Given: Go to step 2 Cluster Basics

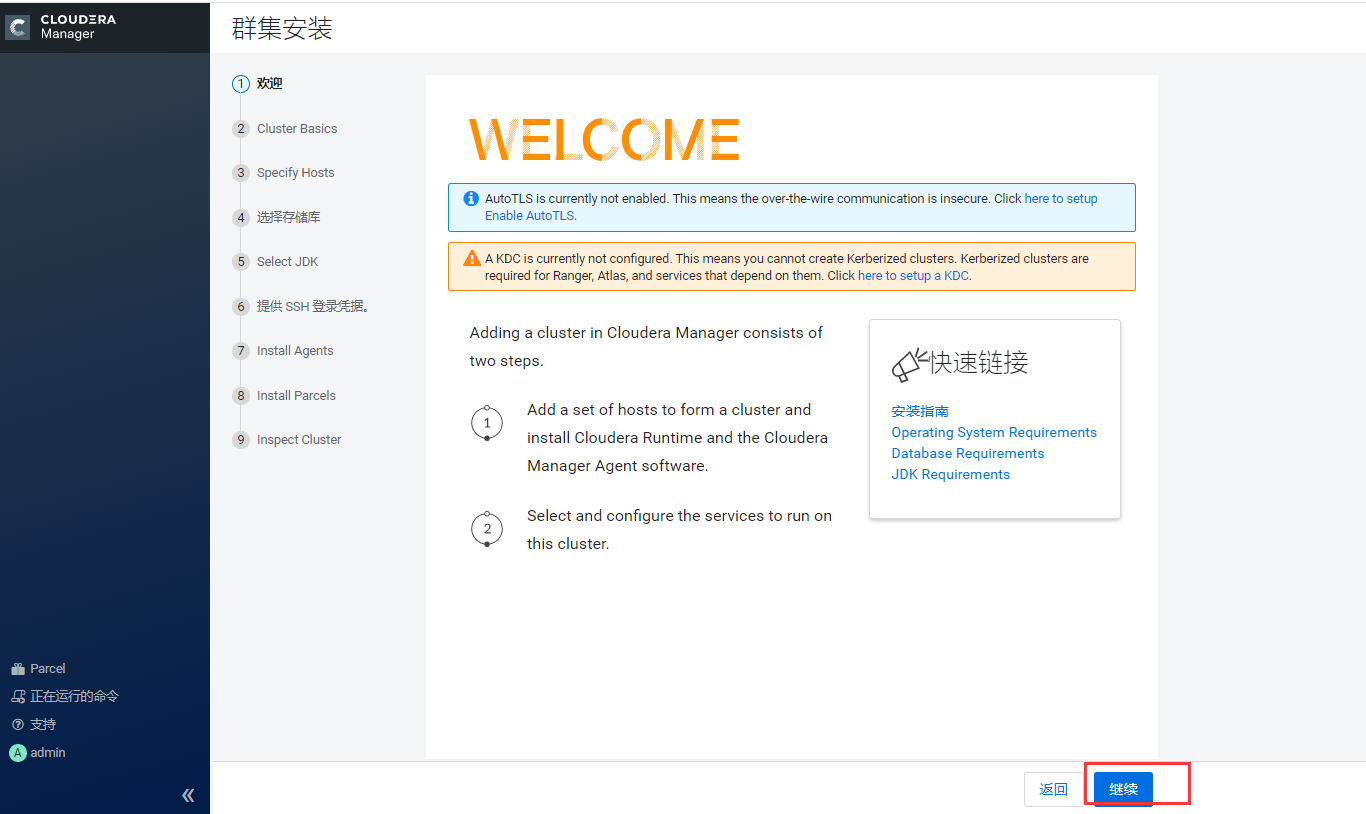Looking at the screenshot, I should [285, 129].
